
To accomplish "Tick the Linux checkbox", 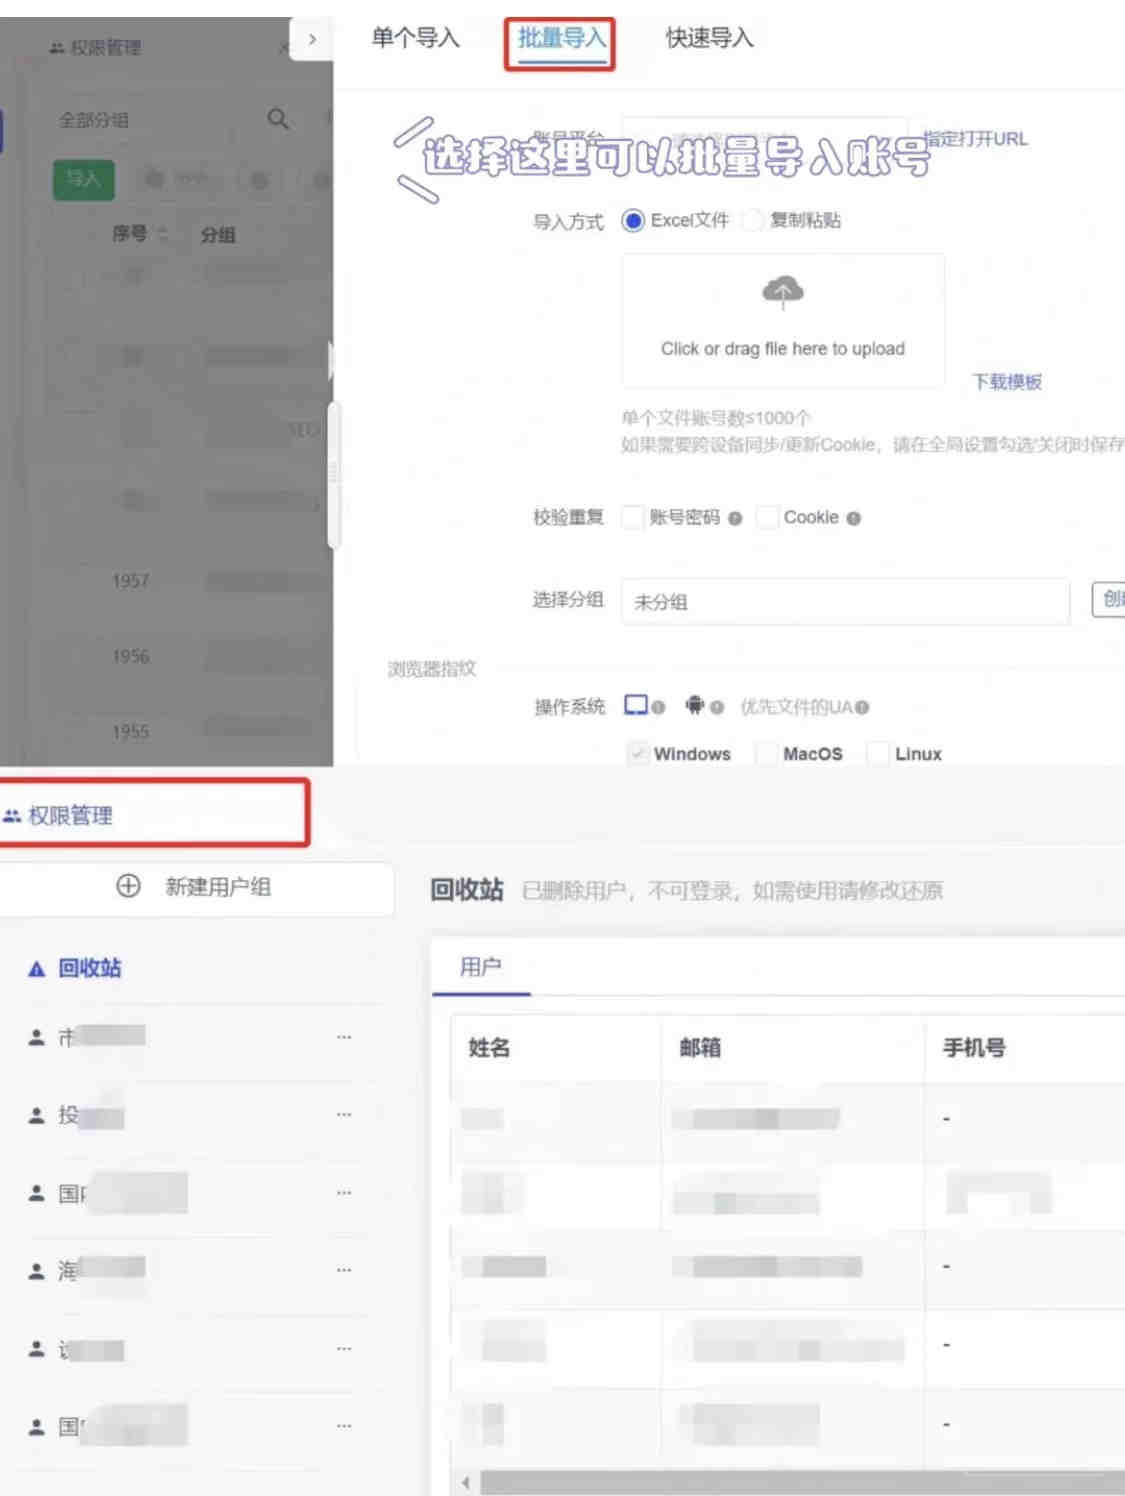I will [x=878, y=753].
